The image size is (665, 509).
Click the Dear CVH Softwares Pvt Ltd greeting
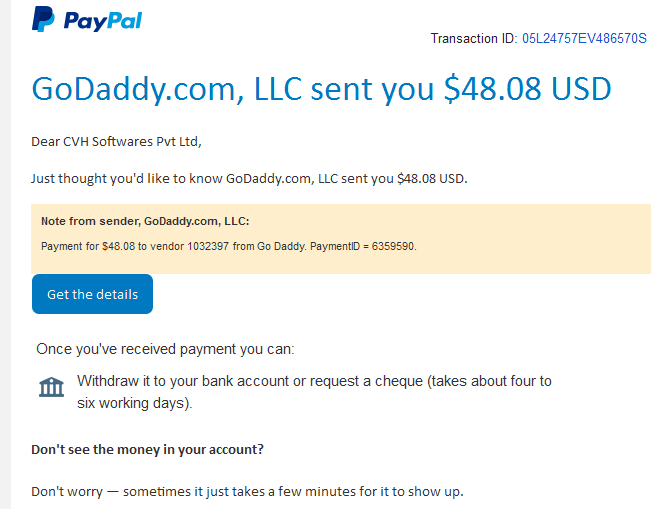pos(116,142)
